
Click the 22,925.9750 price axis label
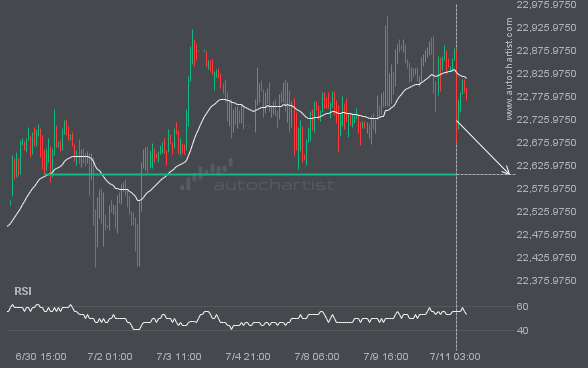(x=546, y=28)
